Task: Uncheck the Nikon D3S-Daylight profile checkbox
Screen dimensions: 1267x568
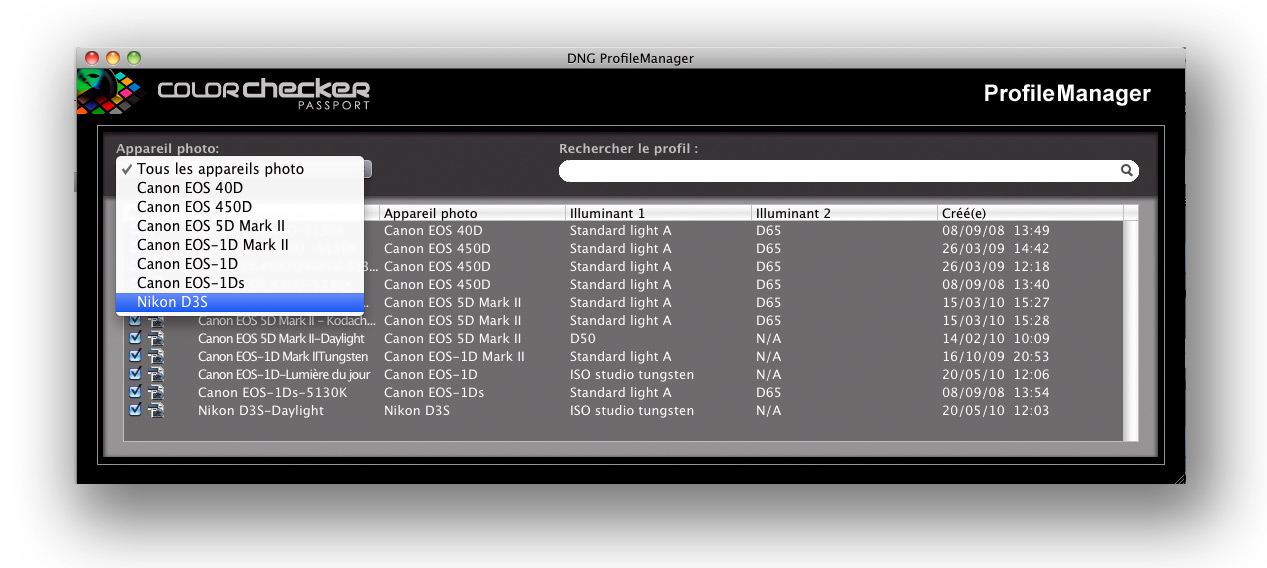Action: [x=135, y=410]
